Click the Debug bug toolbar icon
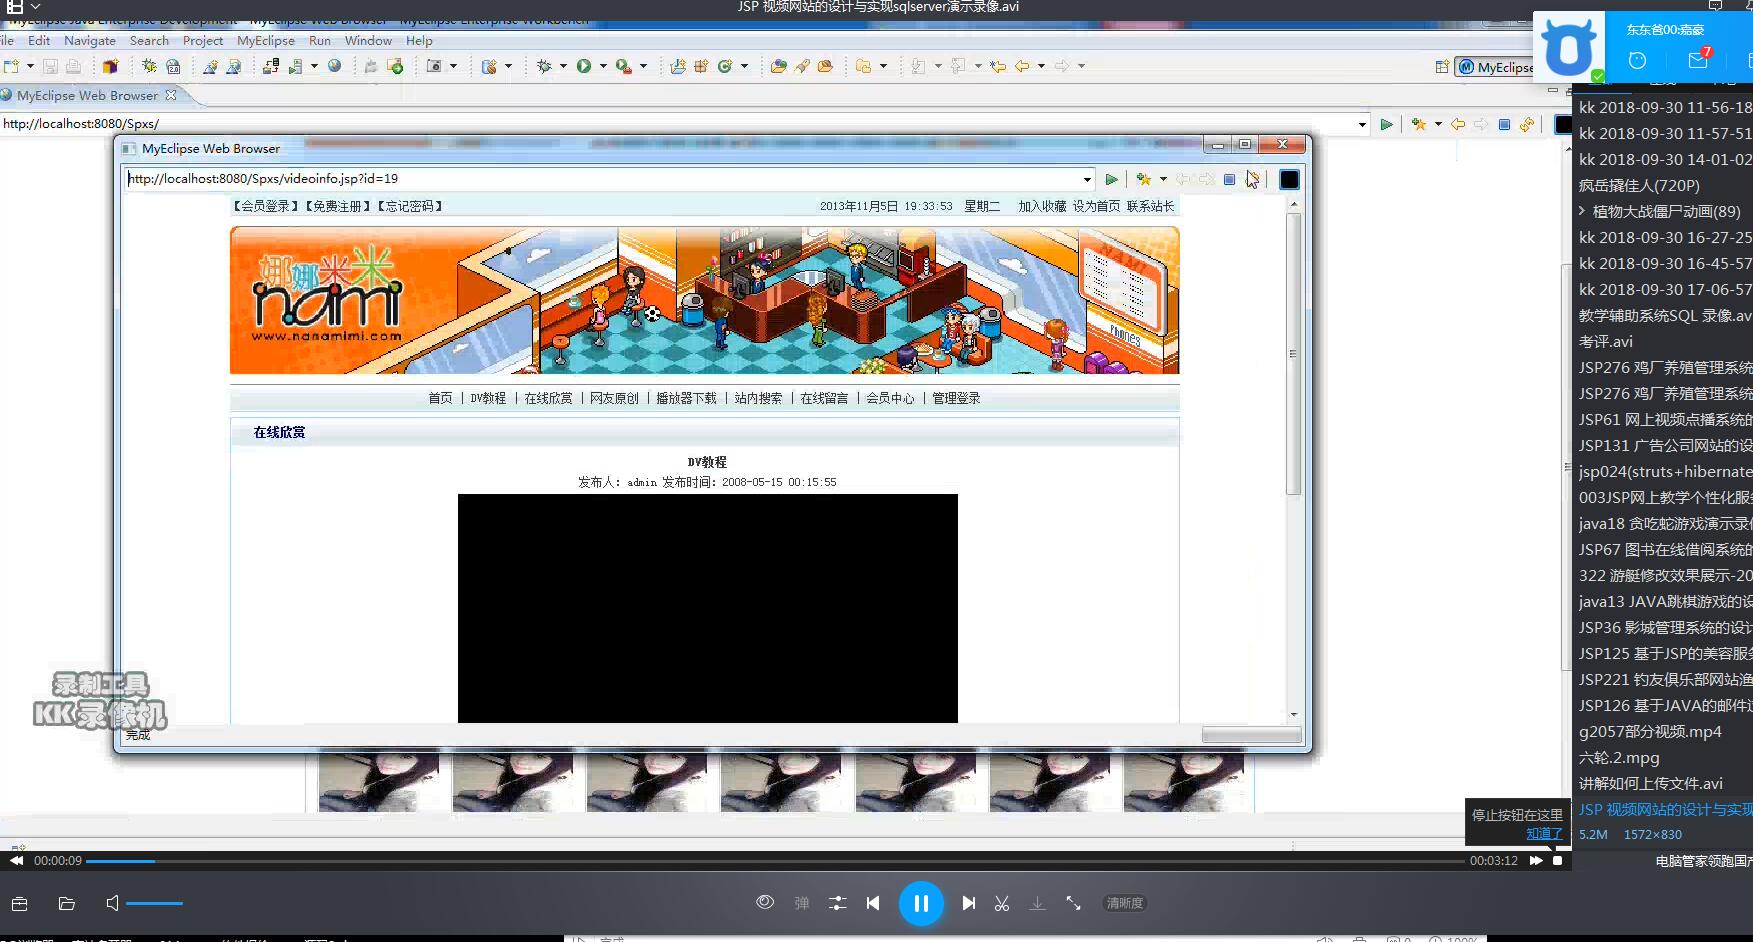Image resolution: width=1753 pixels, height=942 pixels. [544, 66]
